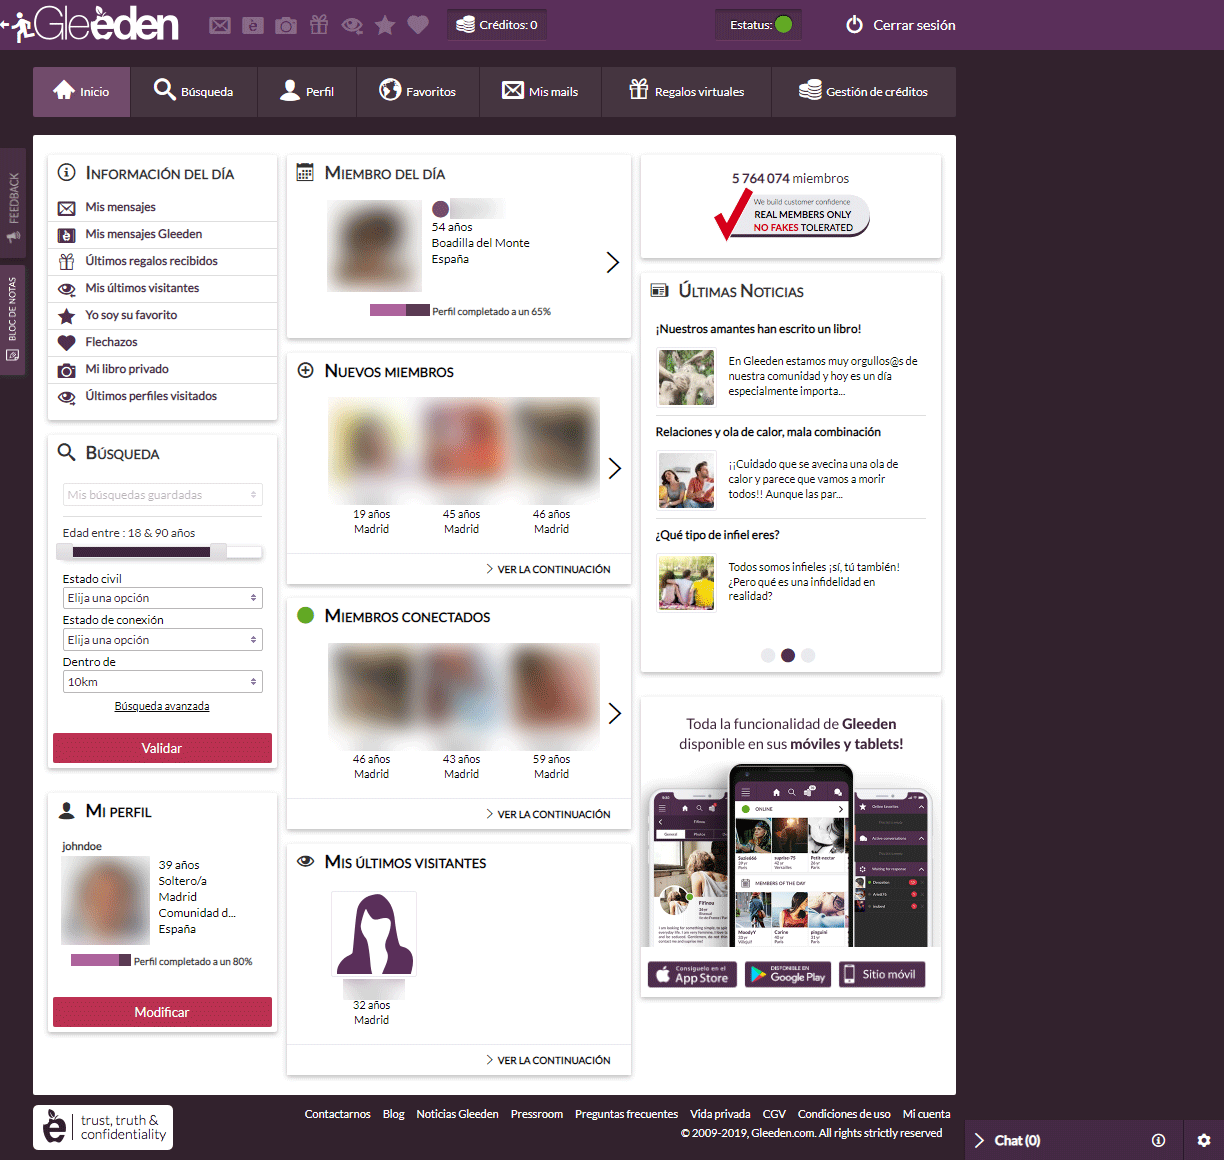1224x1160 pixels.
Task: Click the age range slider right handle
Action: click(218, 552)
